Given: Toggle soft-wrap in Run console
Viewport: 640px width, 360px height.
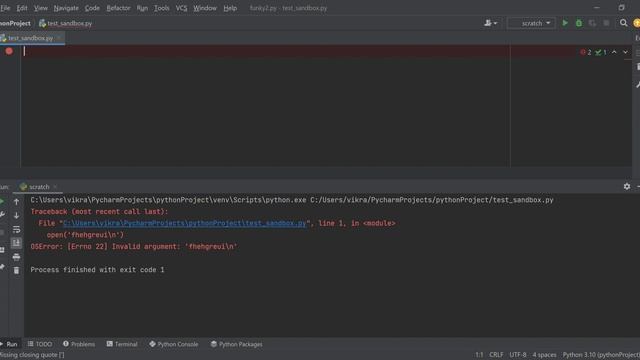Looking at the screenshot, I should 16,229.
